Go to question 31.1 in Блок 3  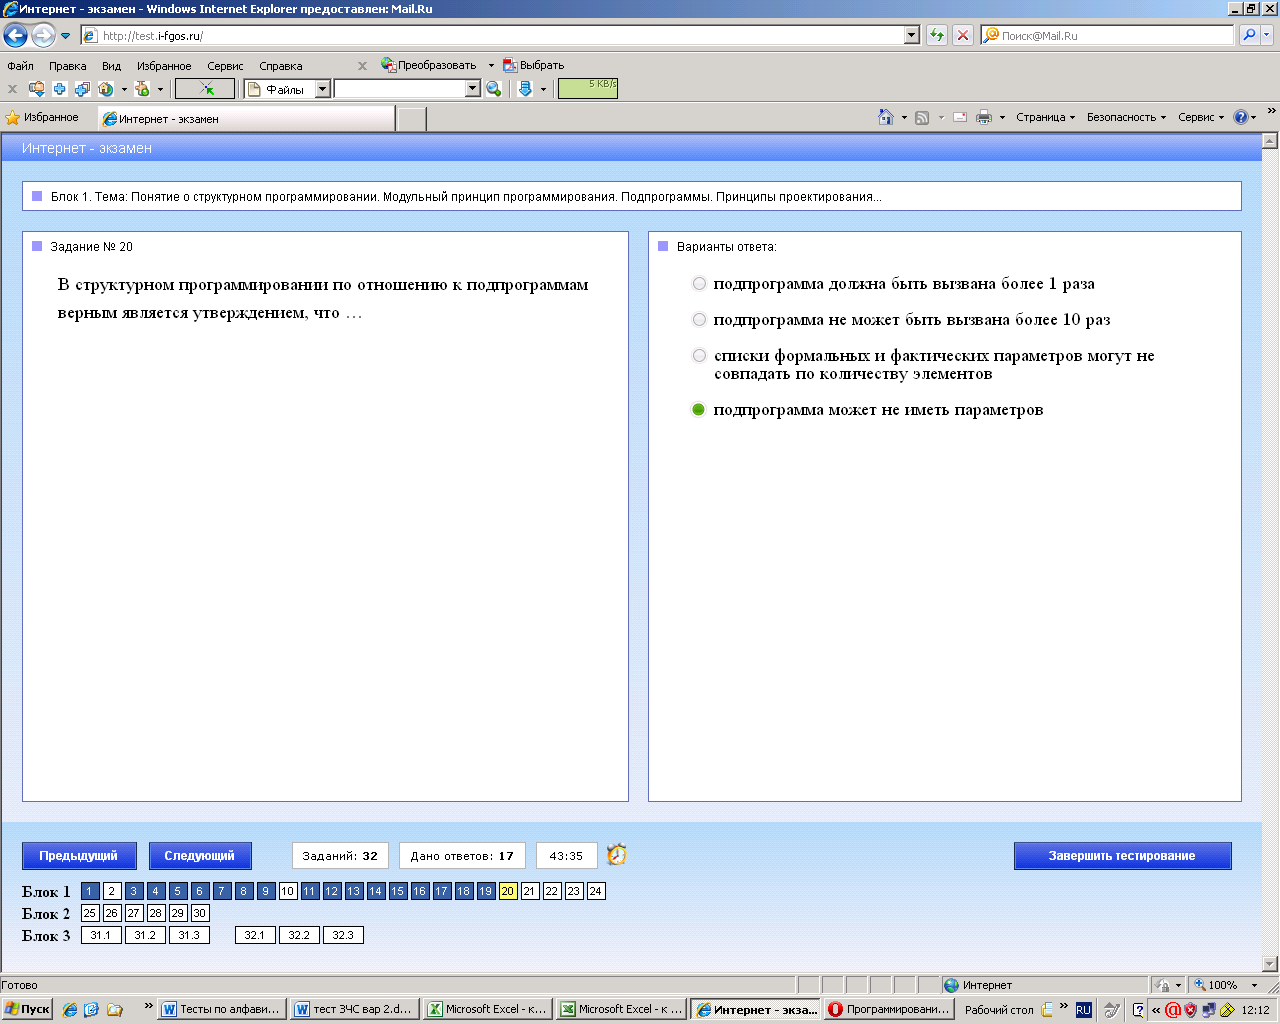[x=101, y=935]
